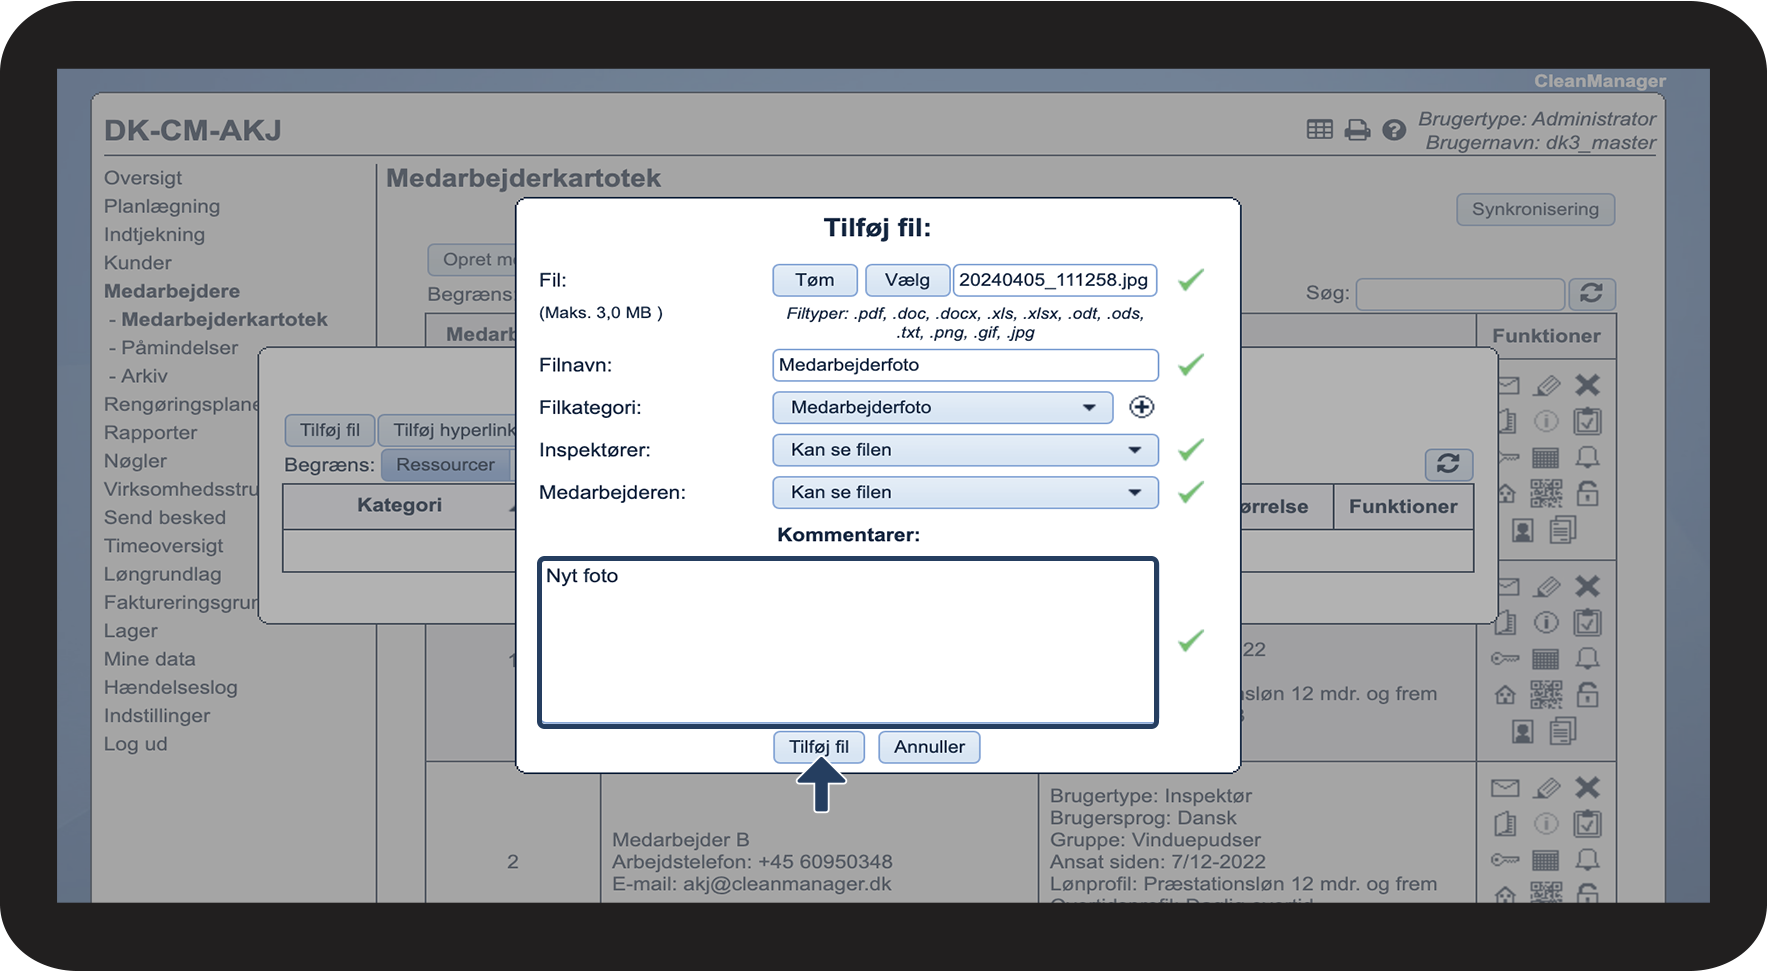Click the key icon in second employee row
This screenshot has height=971, width=1767.
point(1505,659)
